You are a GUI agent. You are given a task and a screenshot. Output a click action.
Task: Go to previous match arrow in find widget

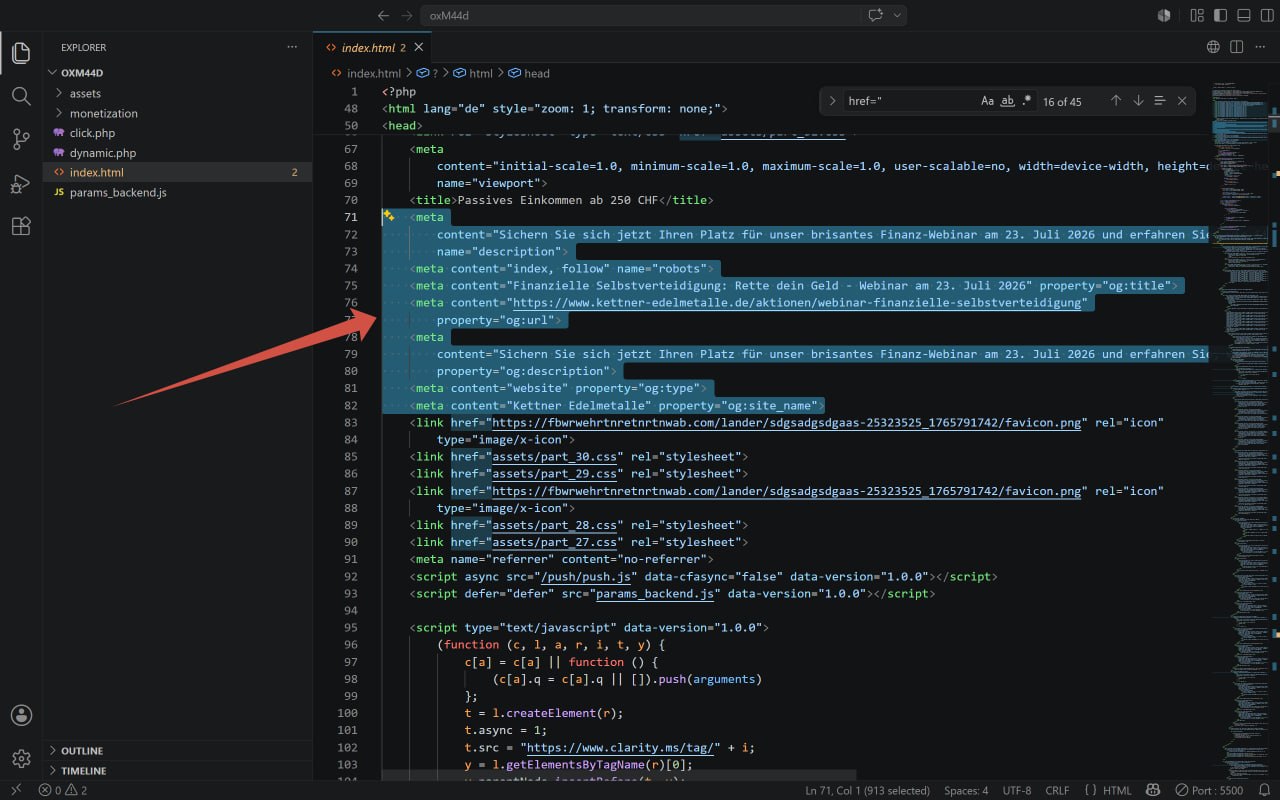coord(1116,101)
